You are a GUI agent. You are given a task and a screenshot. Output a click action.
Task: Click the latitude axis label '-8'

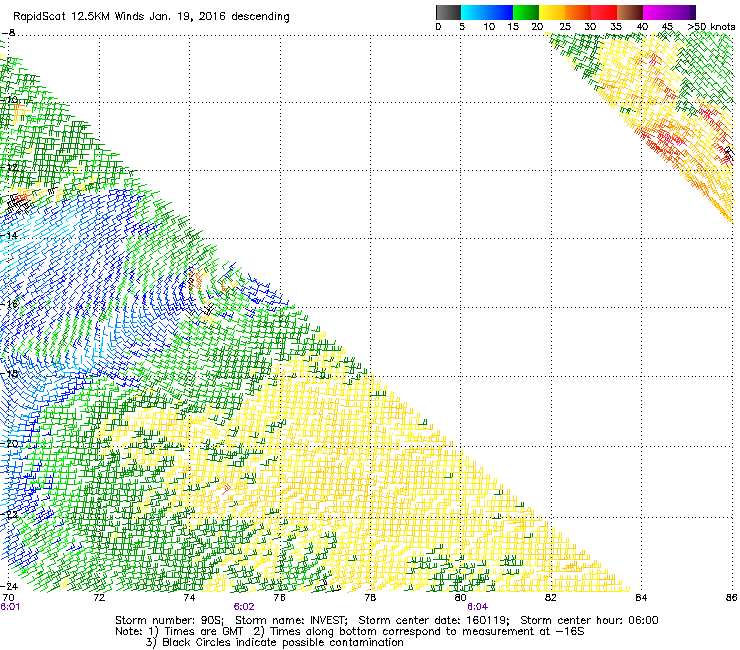point(8,33)
